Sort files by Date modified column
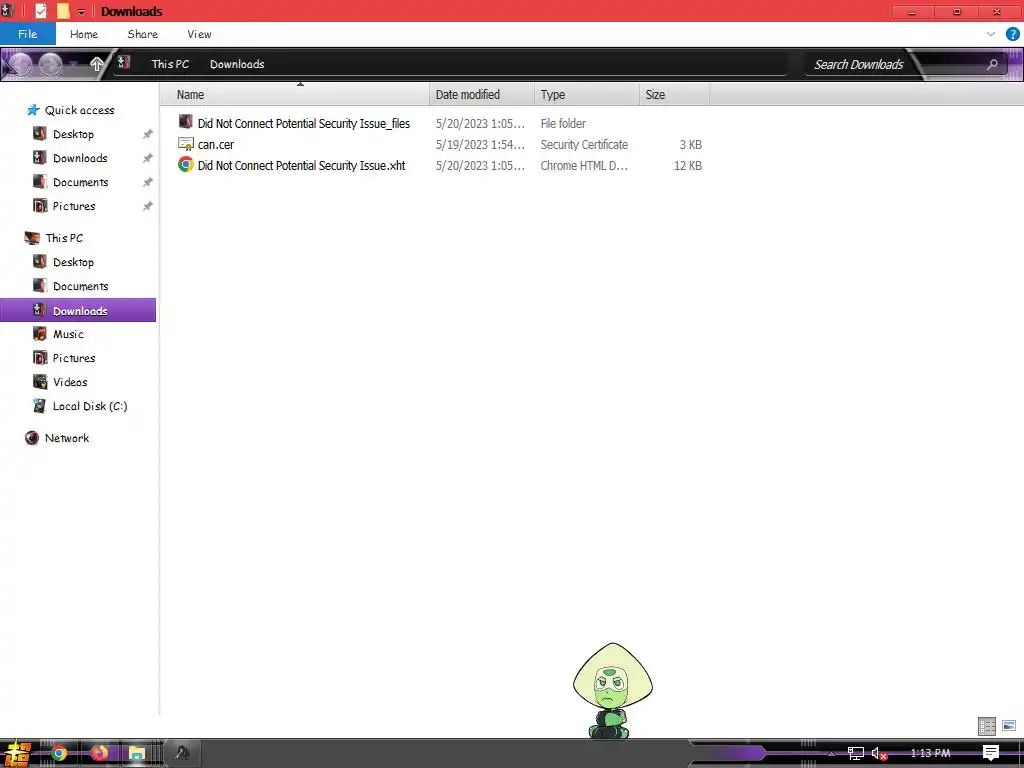This screenshot has height=768, width=1024. click(x=482, y=95)
